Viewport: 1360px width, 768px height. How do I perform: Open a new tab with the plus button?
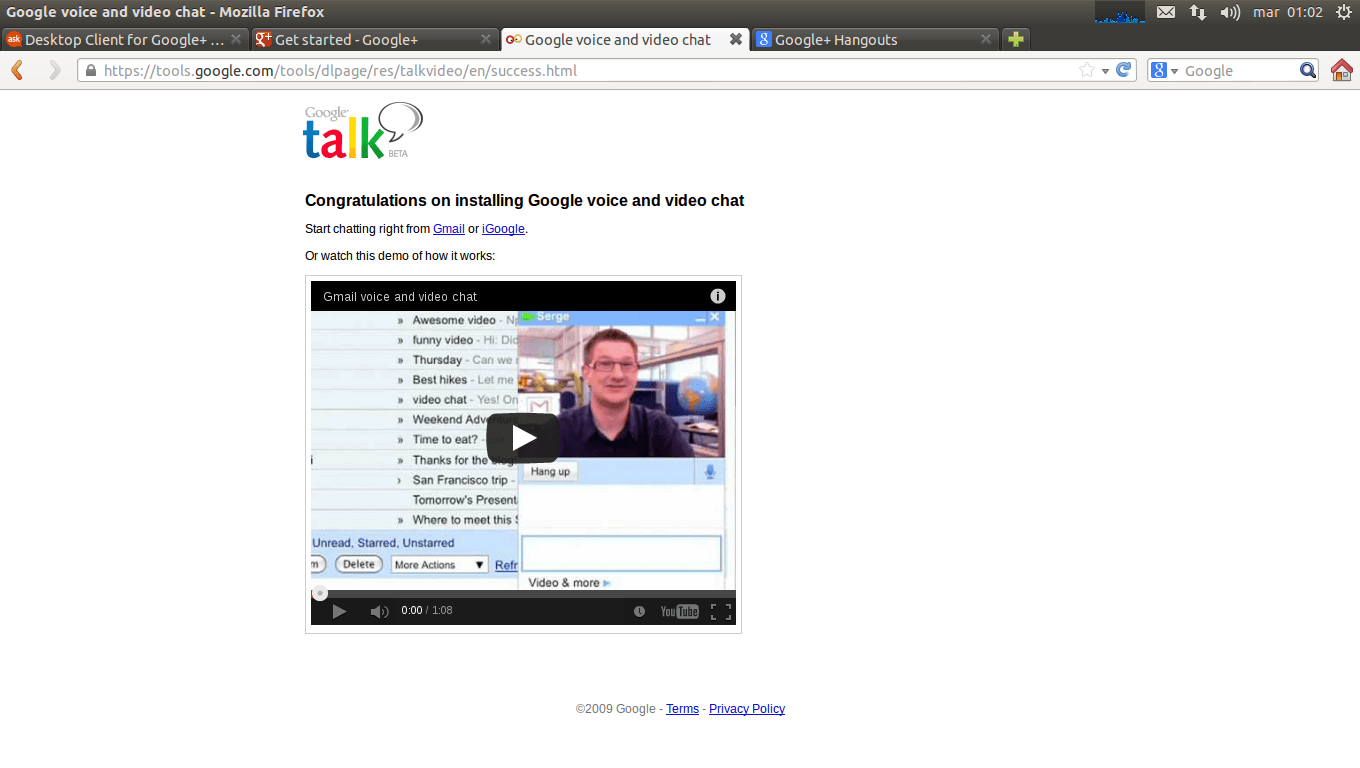[1016, 40]
